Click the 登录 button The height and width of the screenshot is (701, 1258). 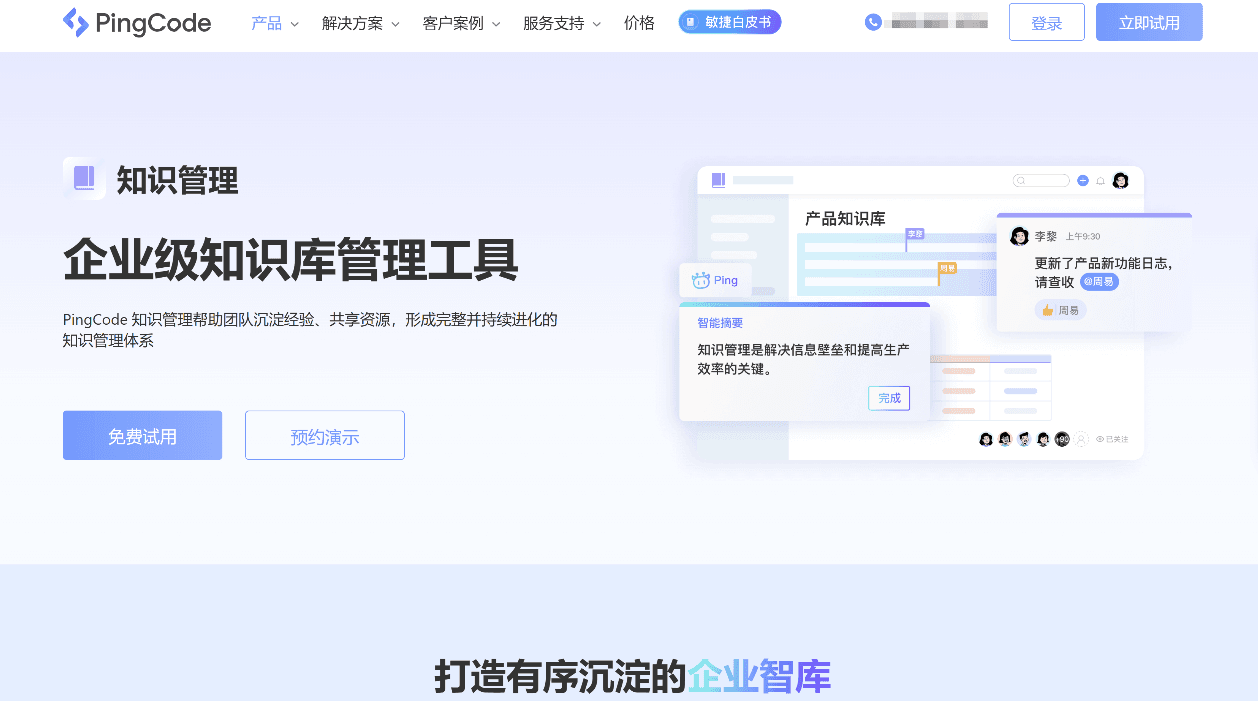tap(1047, 22)
